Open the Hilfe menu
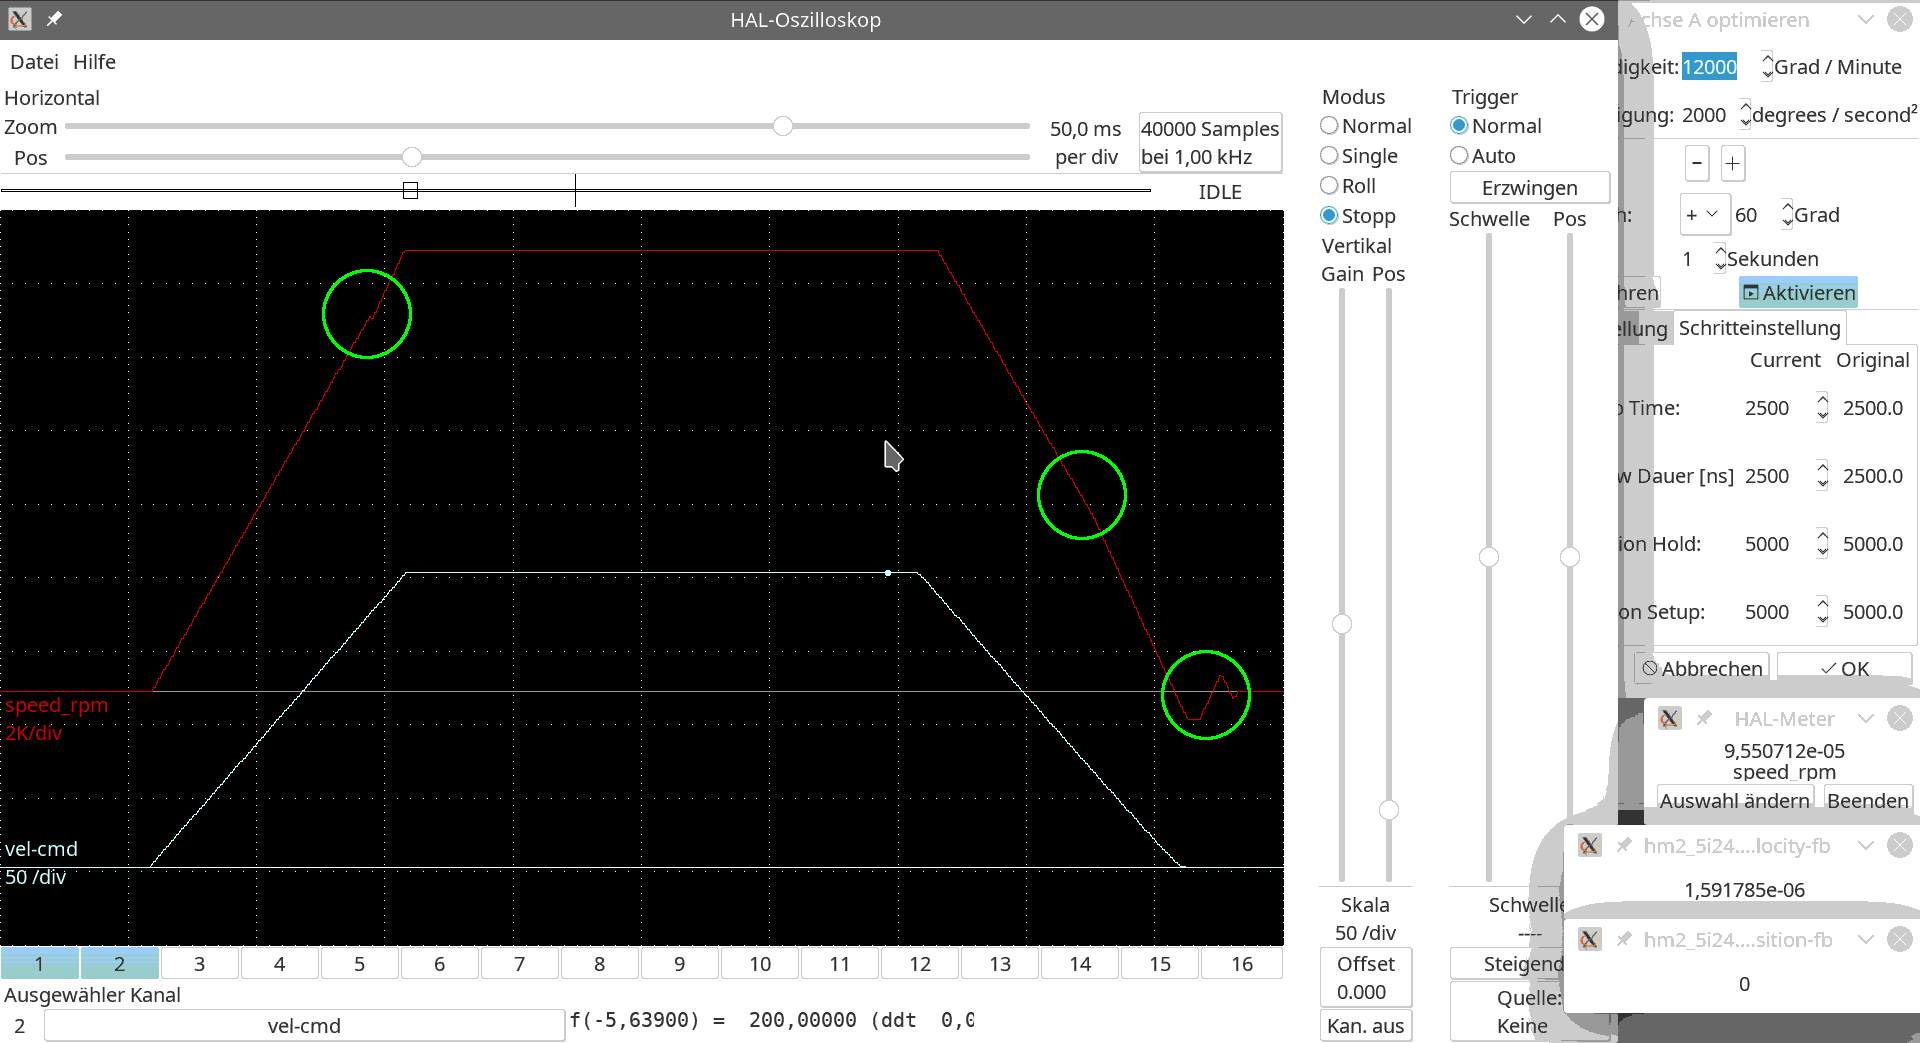 click(94, 62)
